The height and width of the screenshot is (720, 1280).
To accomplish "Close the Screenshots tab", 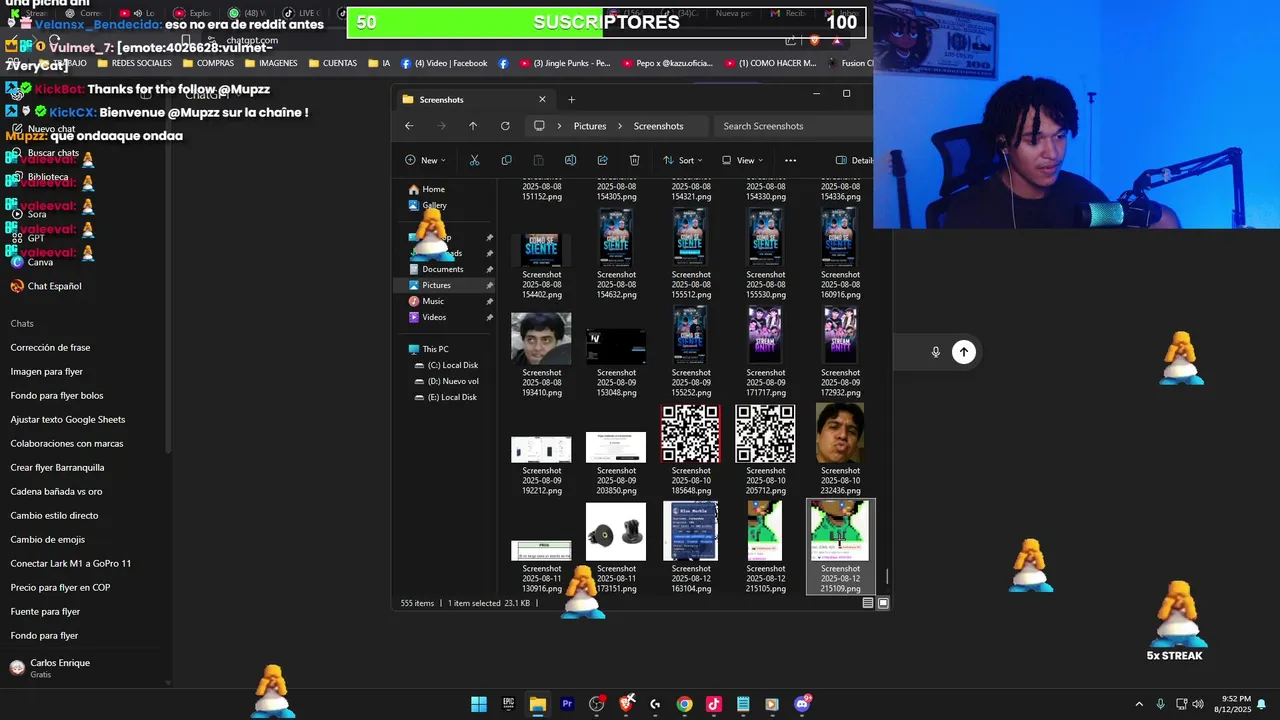I will [542, 99].
